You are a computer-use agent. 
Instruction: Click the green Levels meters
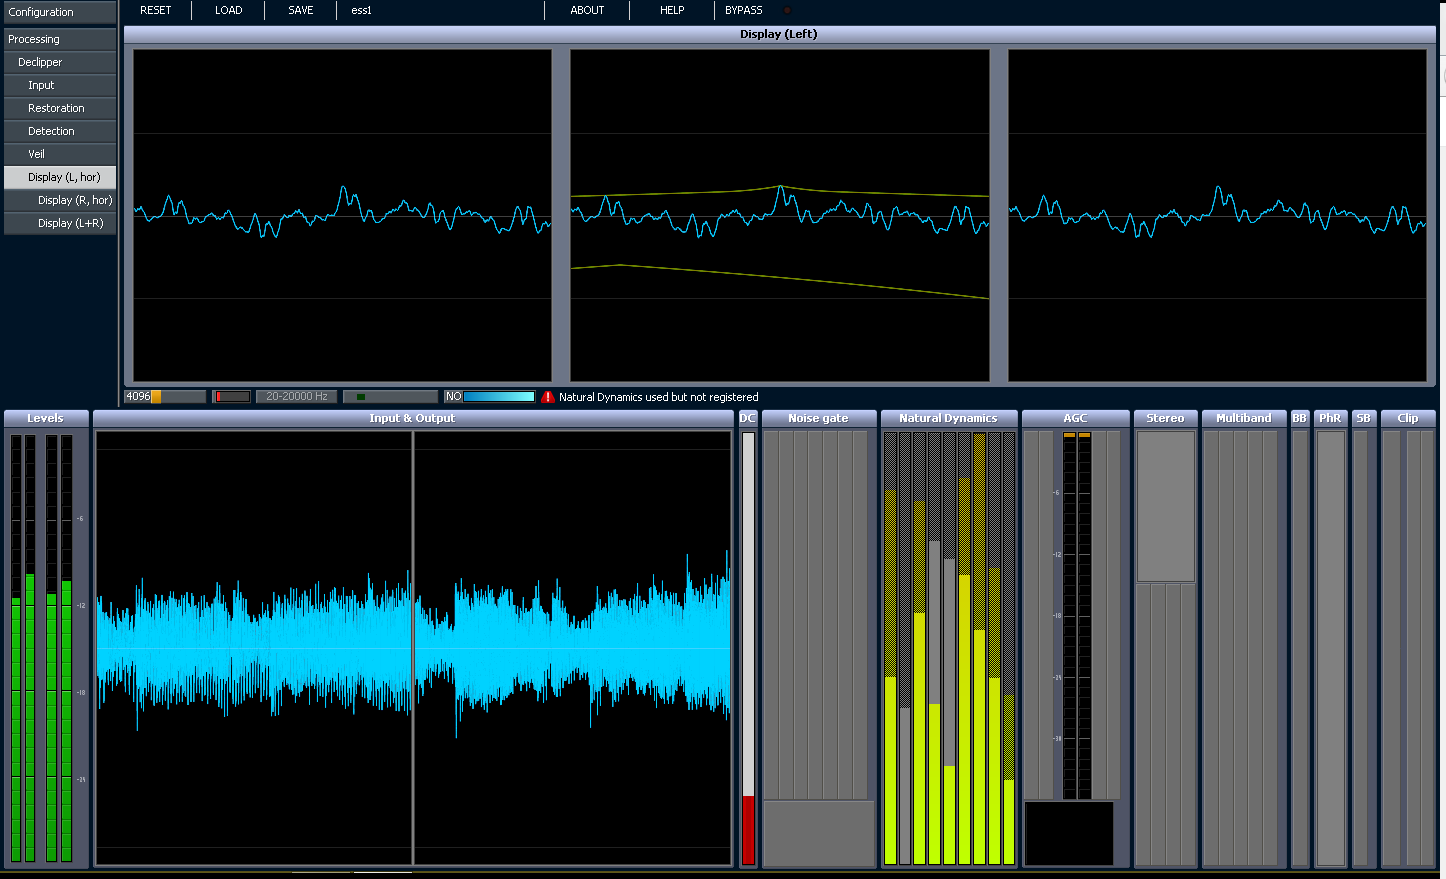click(x=42, y=648)
